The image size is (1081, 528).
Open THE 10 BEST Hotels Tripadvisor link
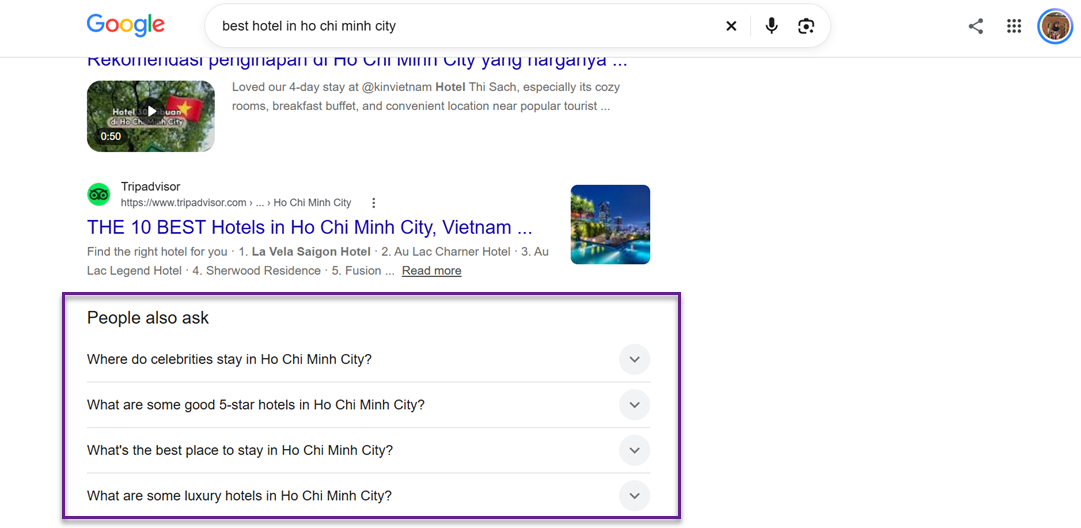(x=310, y=227)
